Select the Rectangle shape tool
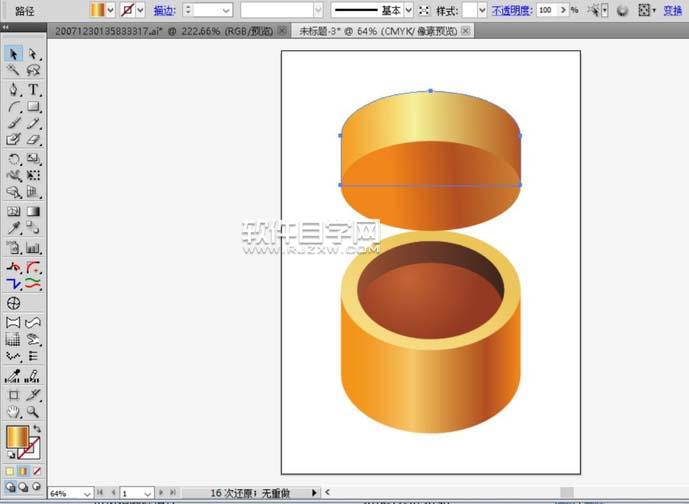689x504 pixels. coord(33,107)
